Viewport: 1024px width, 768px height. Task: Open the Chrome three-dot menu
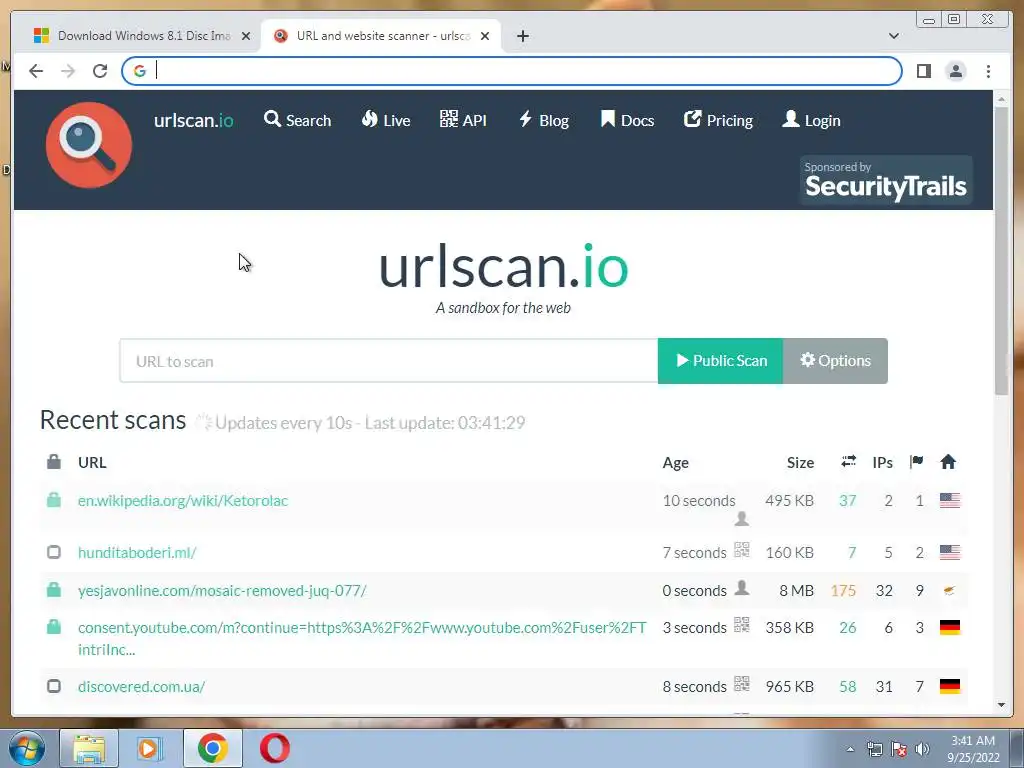tap(988, 71)
